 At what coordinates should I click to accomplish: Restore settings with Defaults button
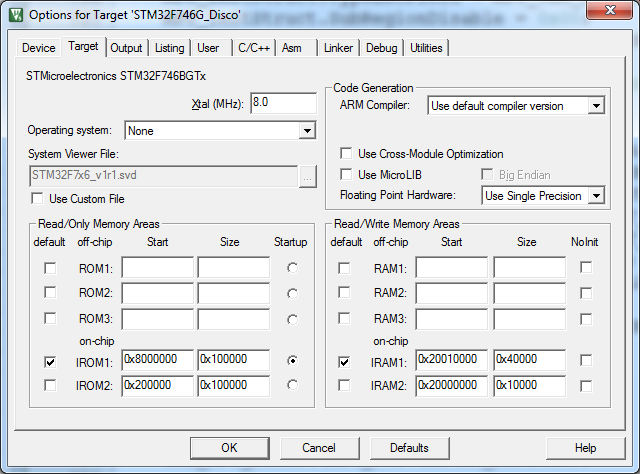pyautogui.click(x=409, y=448)
